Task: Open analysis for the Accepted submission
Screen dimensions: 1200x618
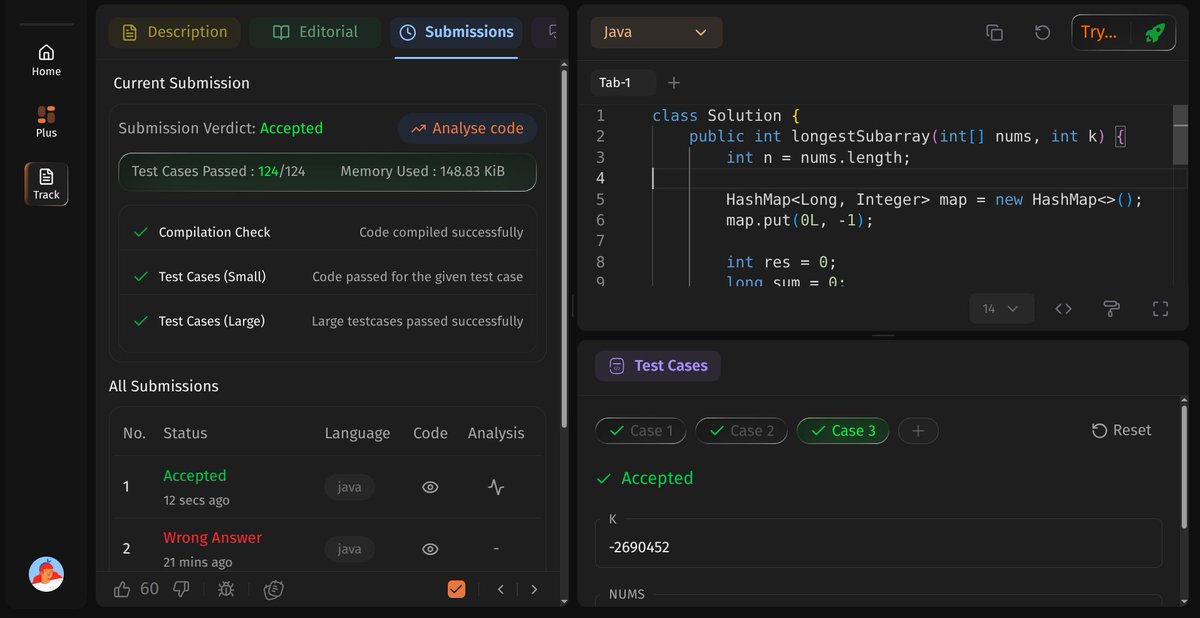Action: (x=496, y=488)
